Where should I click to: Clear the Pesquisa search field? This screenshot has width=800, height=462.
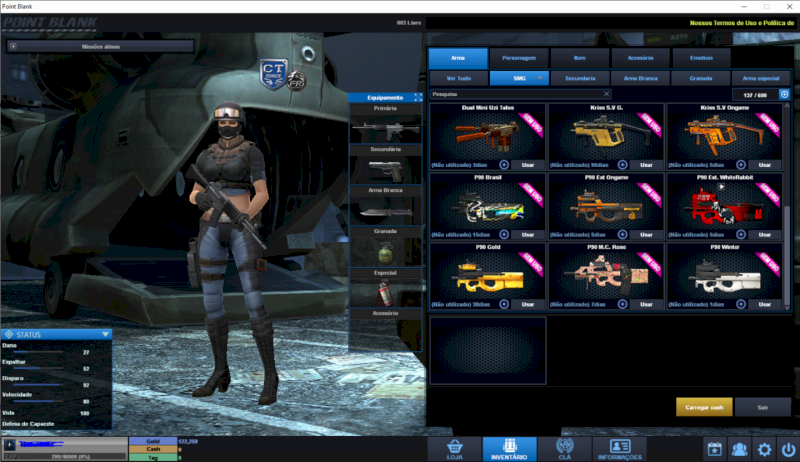pos(606,94)
